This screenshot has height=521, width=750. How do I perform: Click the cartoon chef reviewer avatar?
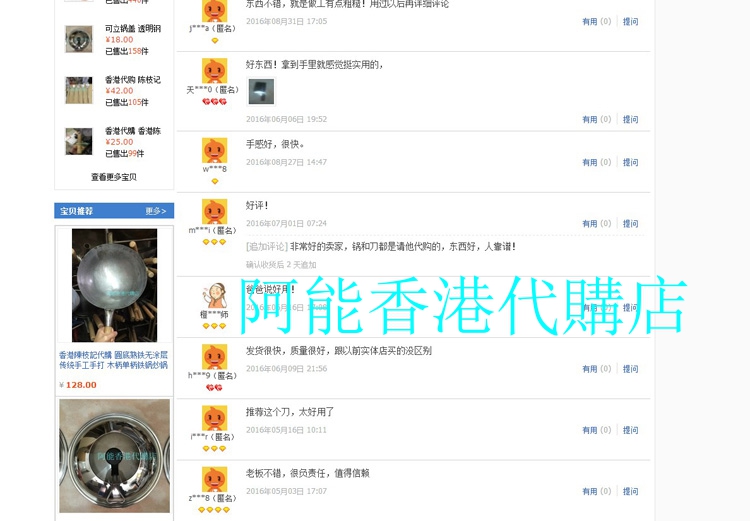coord(214,296)
